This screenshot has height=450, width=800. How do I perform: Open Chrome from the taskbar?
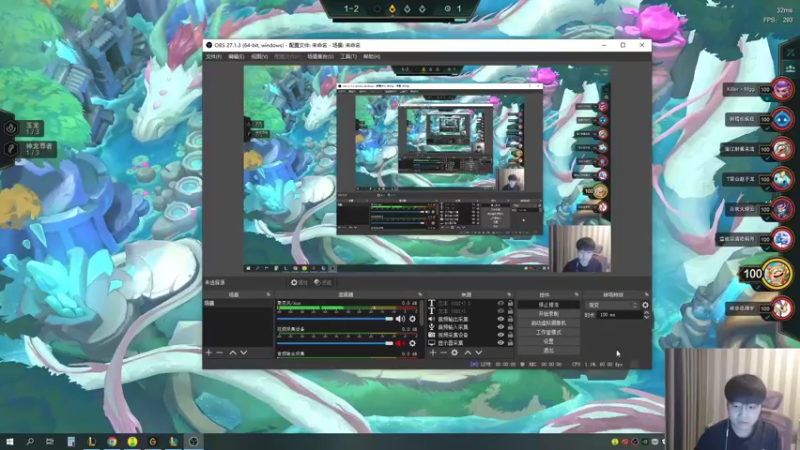[112, 441]
